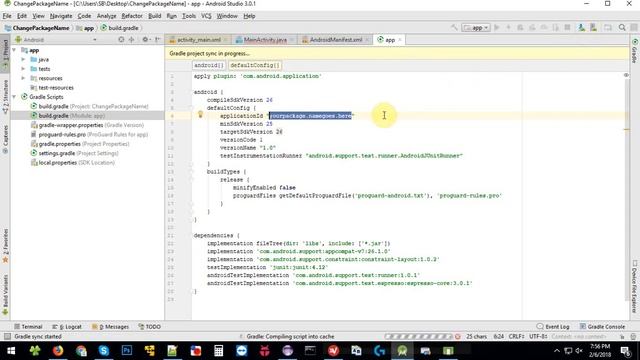Open Firefox from the Windows taskbar
The width and height of the screenshot is (640, 360).
click(58, 351)
